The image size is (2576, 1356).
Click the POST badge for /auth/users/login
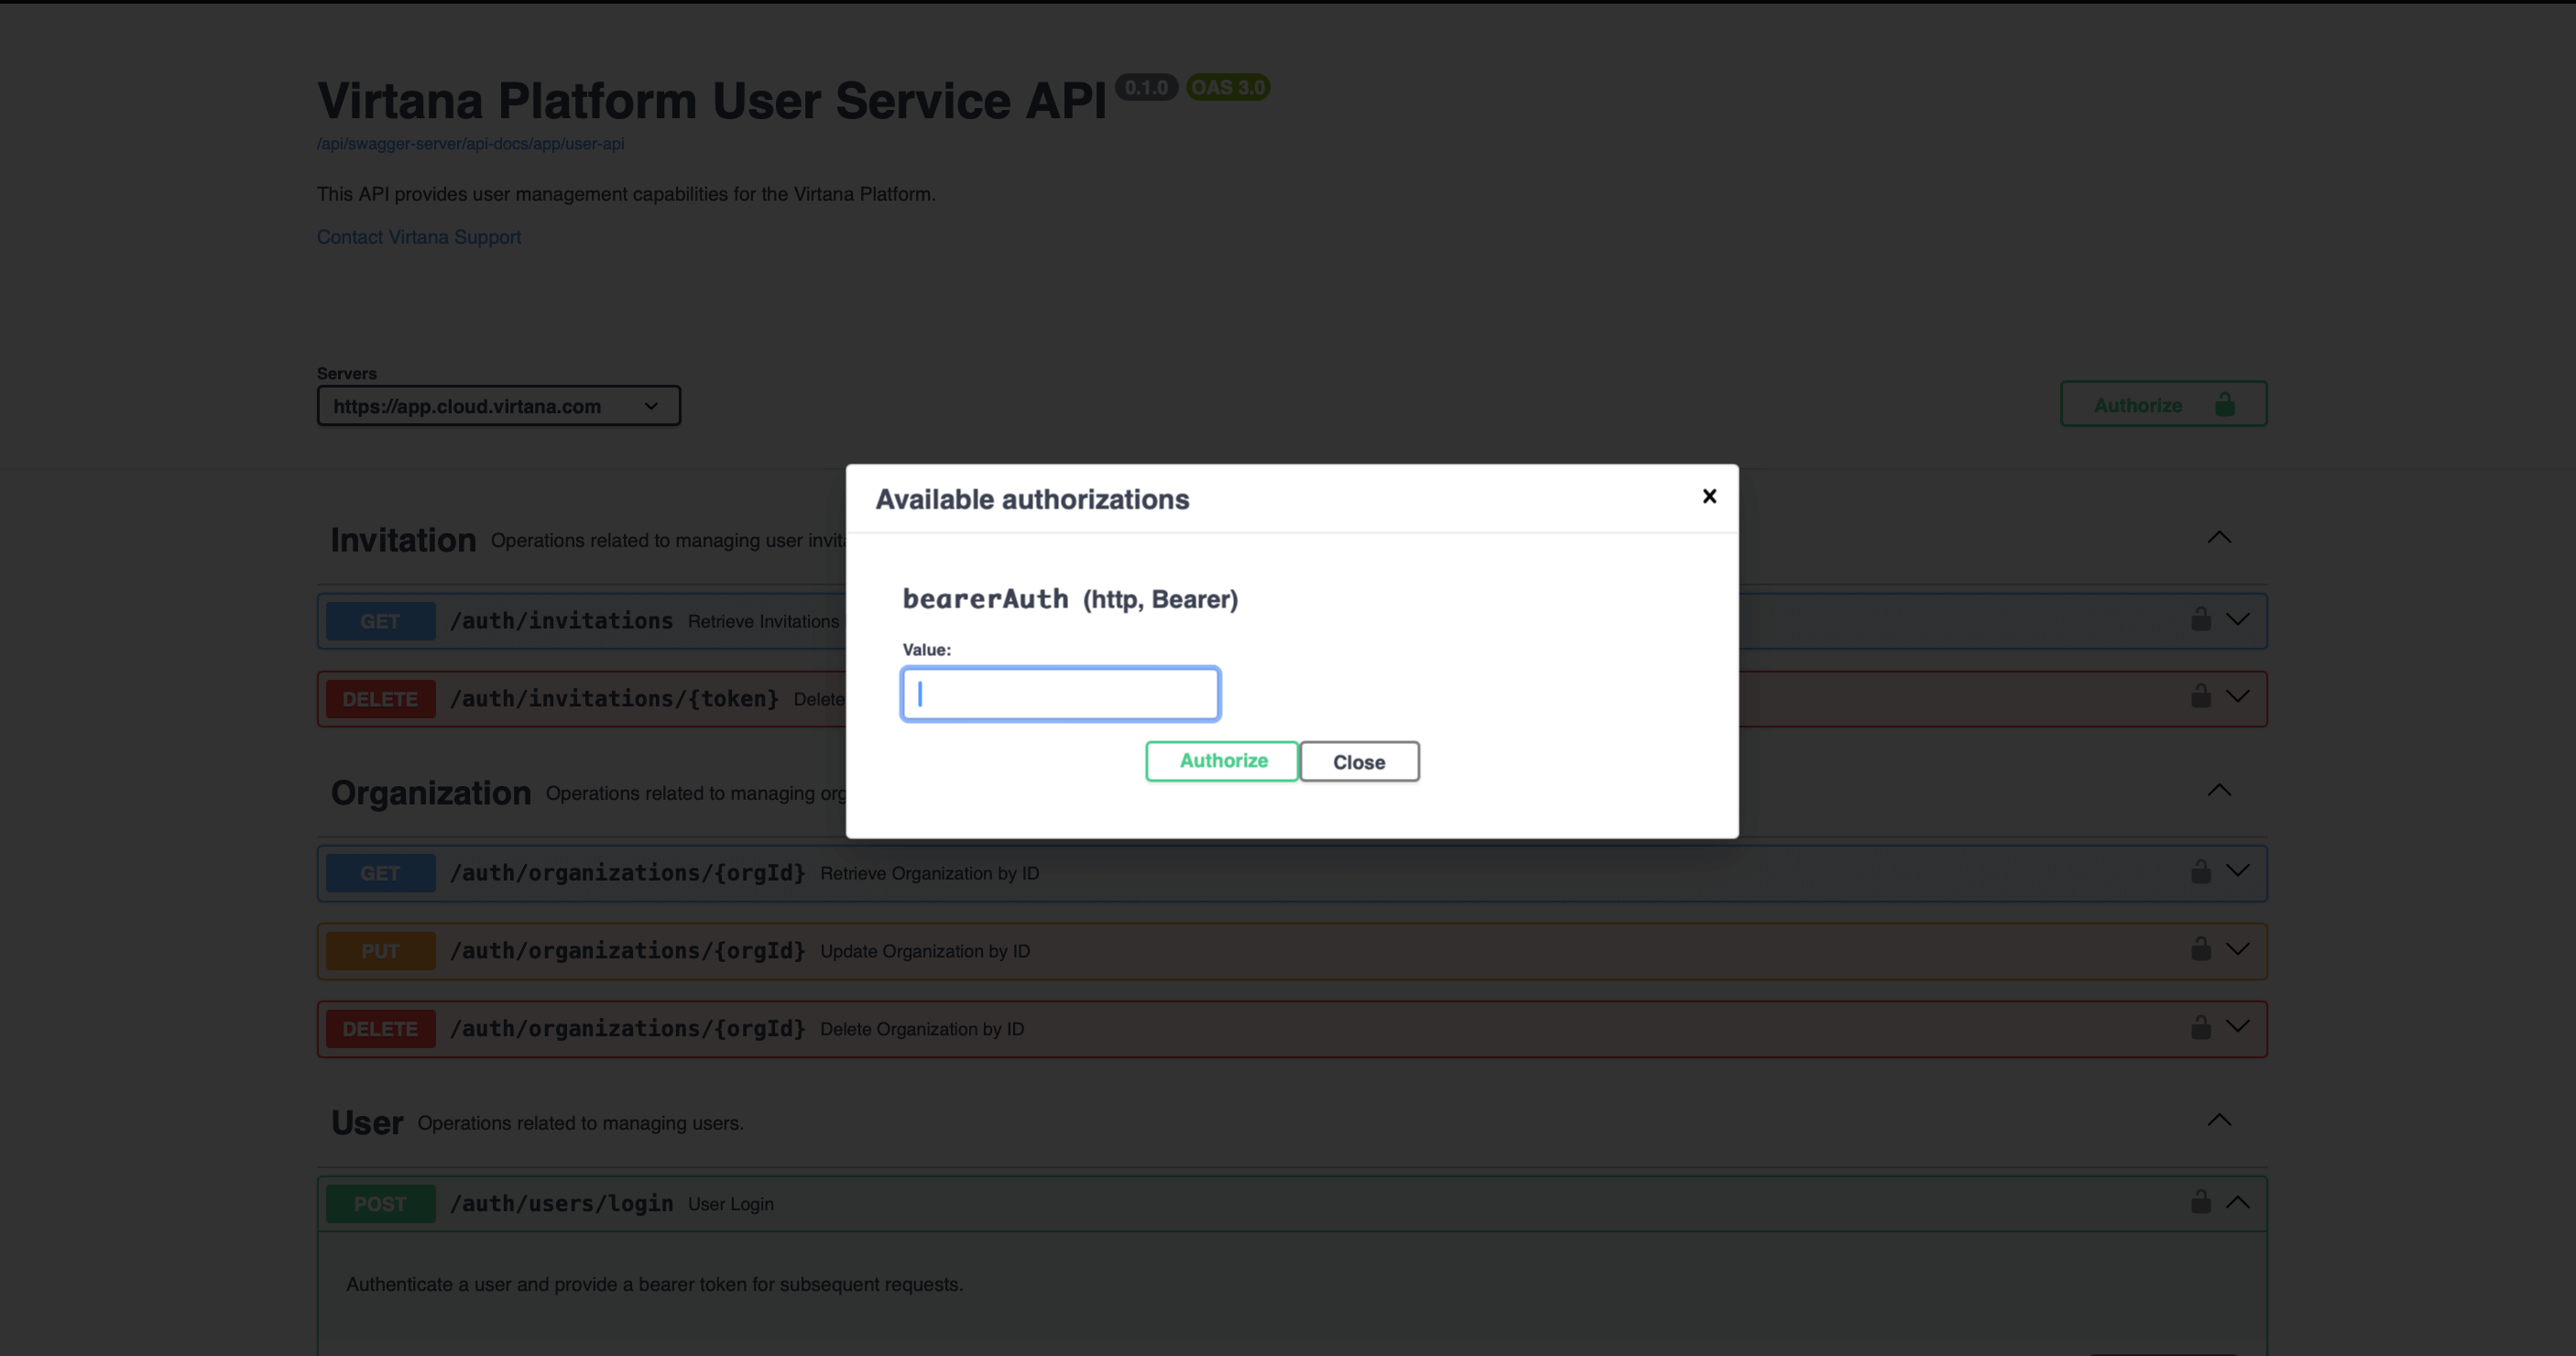pyautogui.click(x=380, y=1204)
